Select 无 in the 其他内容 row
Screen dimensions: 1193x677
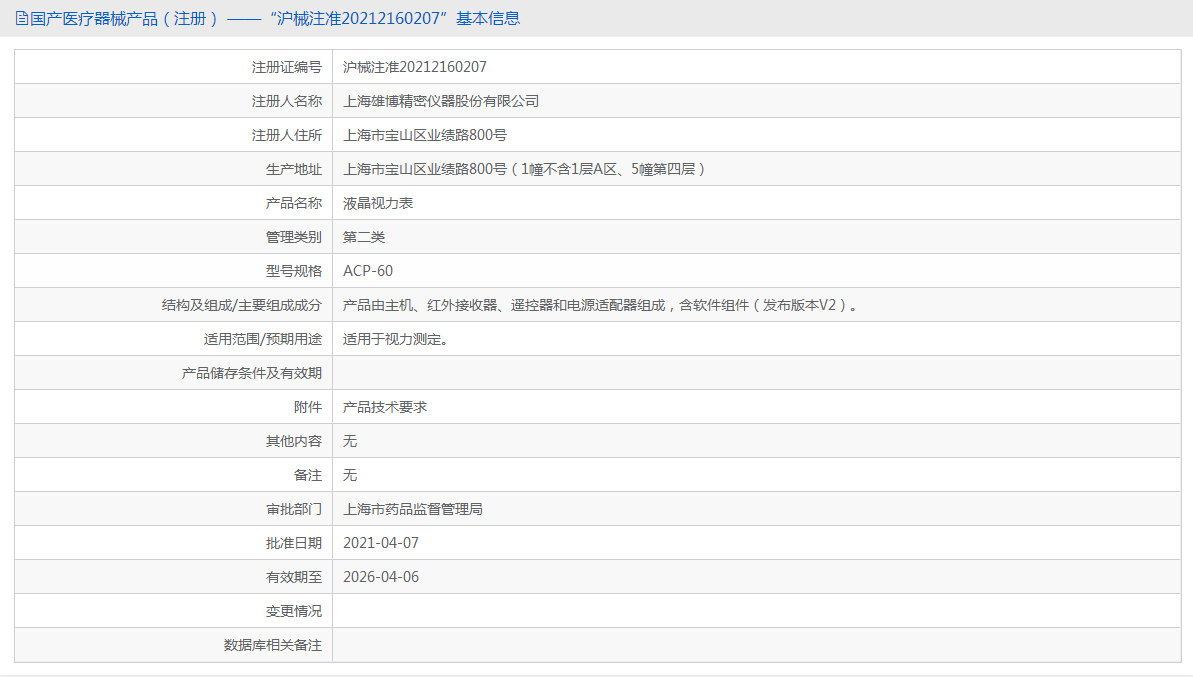coord(350,441)
